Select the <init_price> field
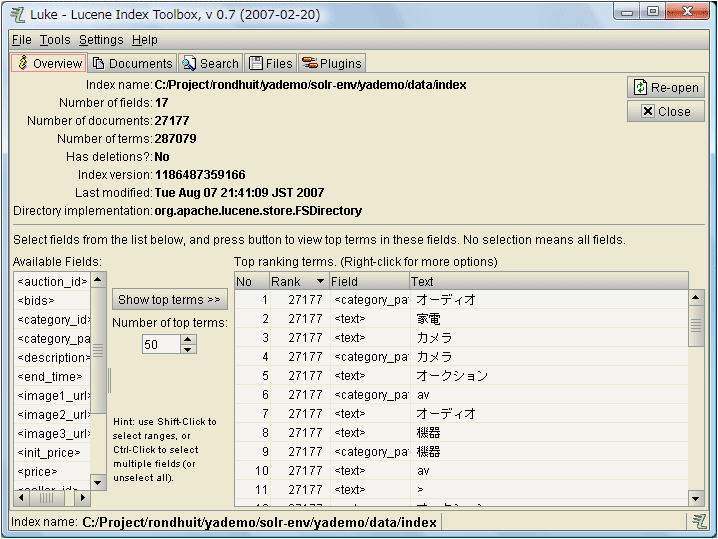This screenshot has height=539, width=718. point(52,452)
